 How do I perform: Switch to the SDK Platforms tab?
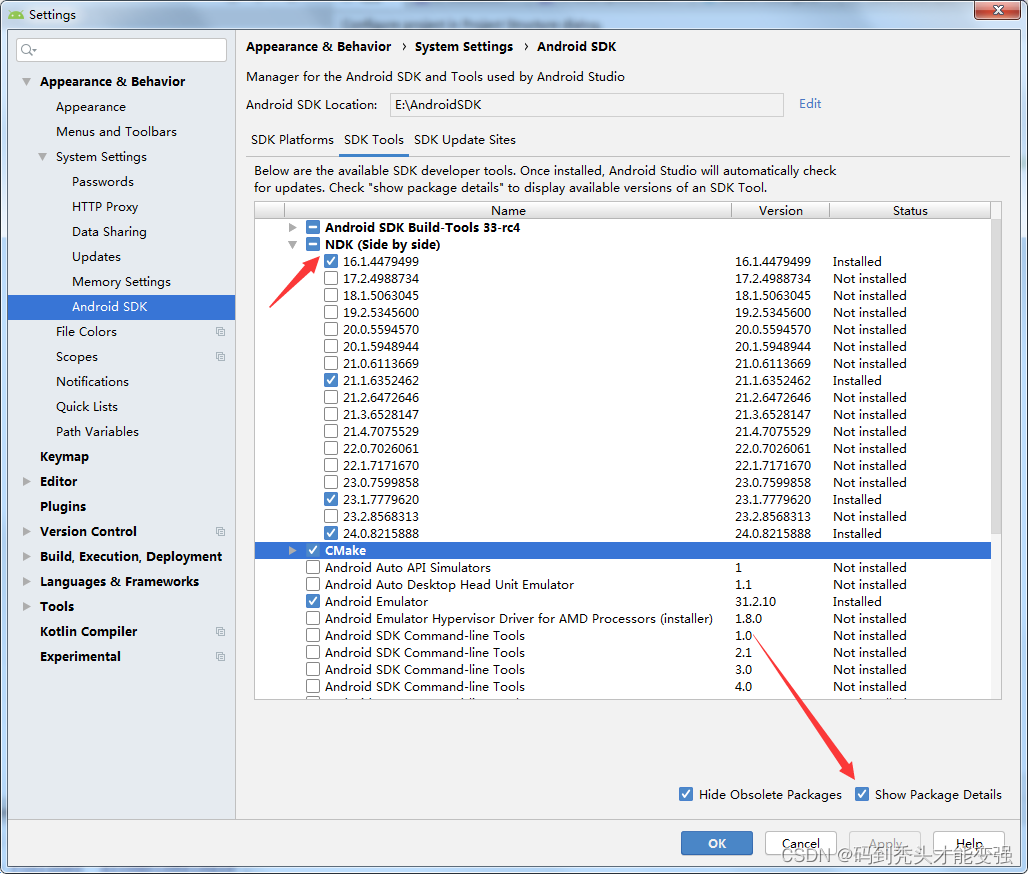(292, 140)
